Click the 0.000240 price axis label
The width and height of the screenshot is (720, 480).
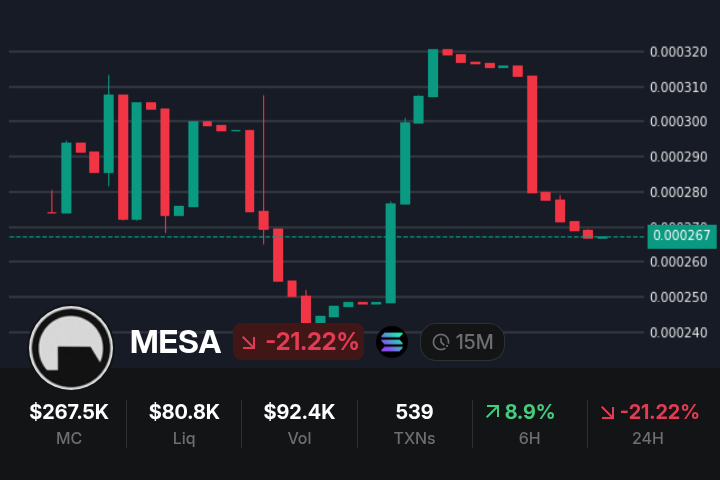click(x=678, y=332)
